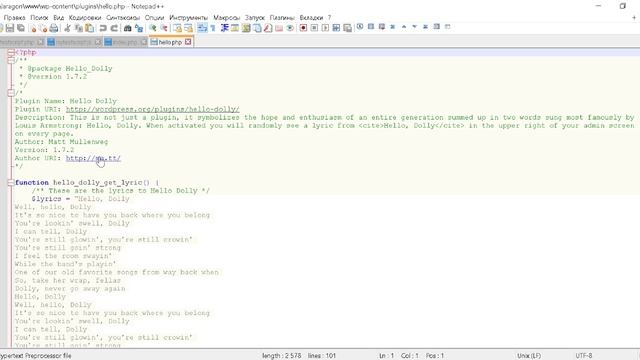Screen dimensions: 640x360
Task: Stop macro recording icon
Action: [314, 28]
